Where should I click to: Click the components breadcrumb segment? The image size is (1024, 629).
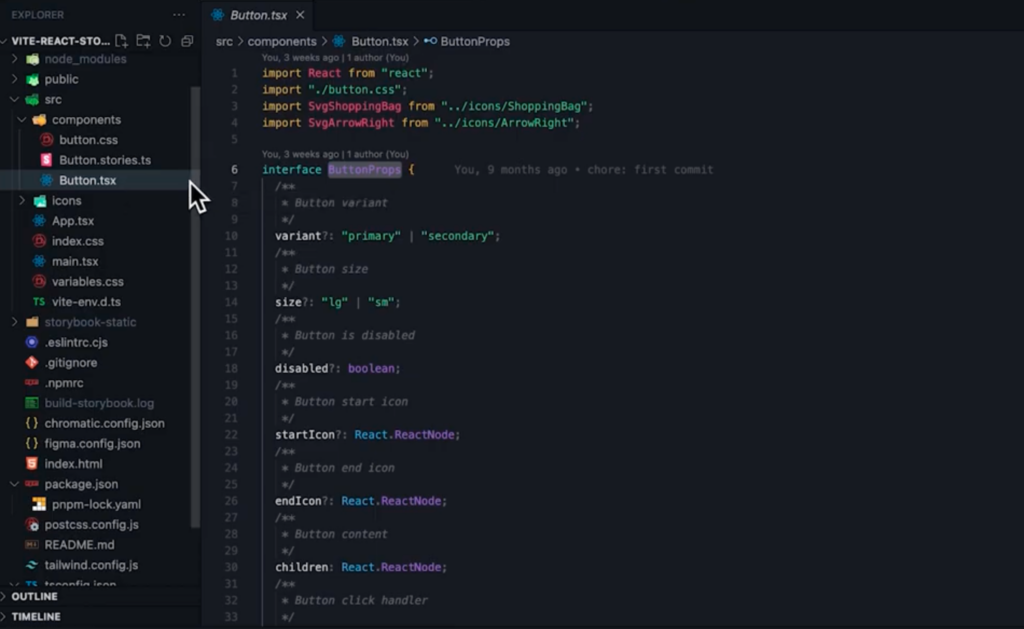pos(281,41)
